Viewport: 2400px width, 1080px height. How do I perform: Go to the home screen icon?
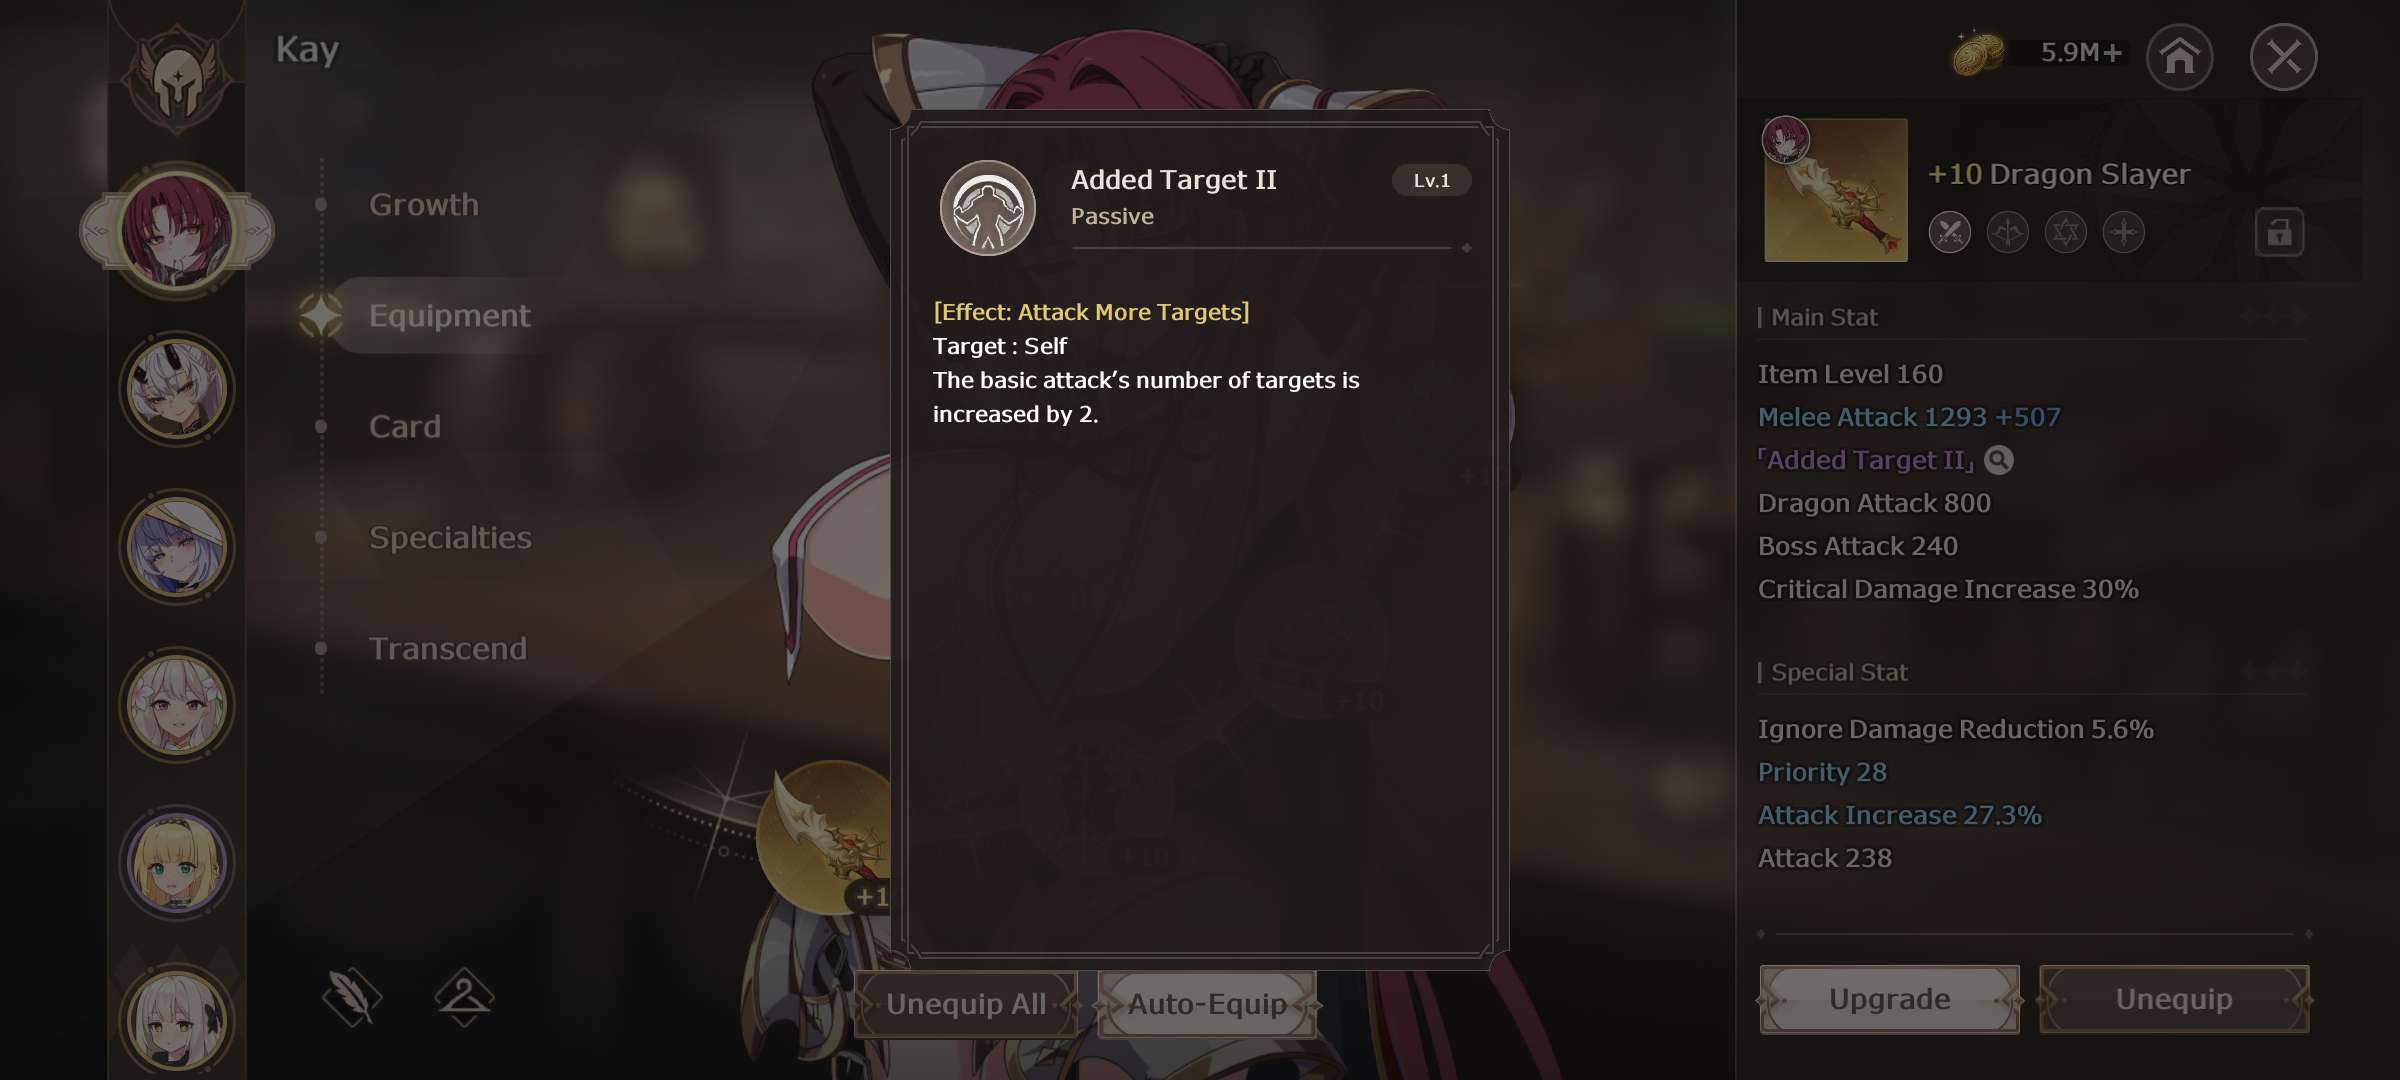point(2179,56)
